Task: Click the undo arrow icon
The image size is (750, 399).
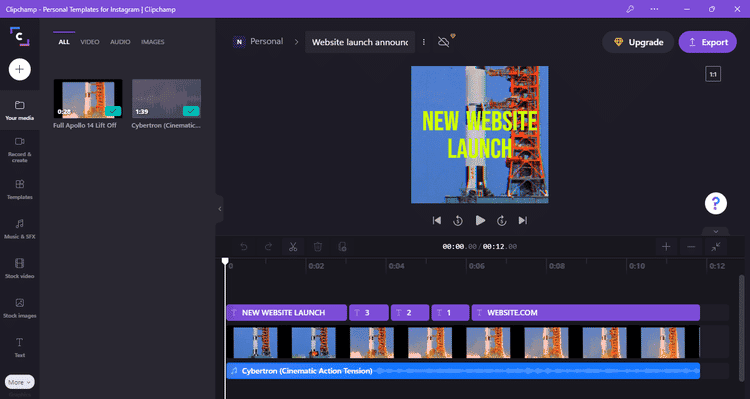Action: (243, 247)
